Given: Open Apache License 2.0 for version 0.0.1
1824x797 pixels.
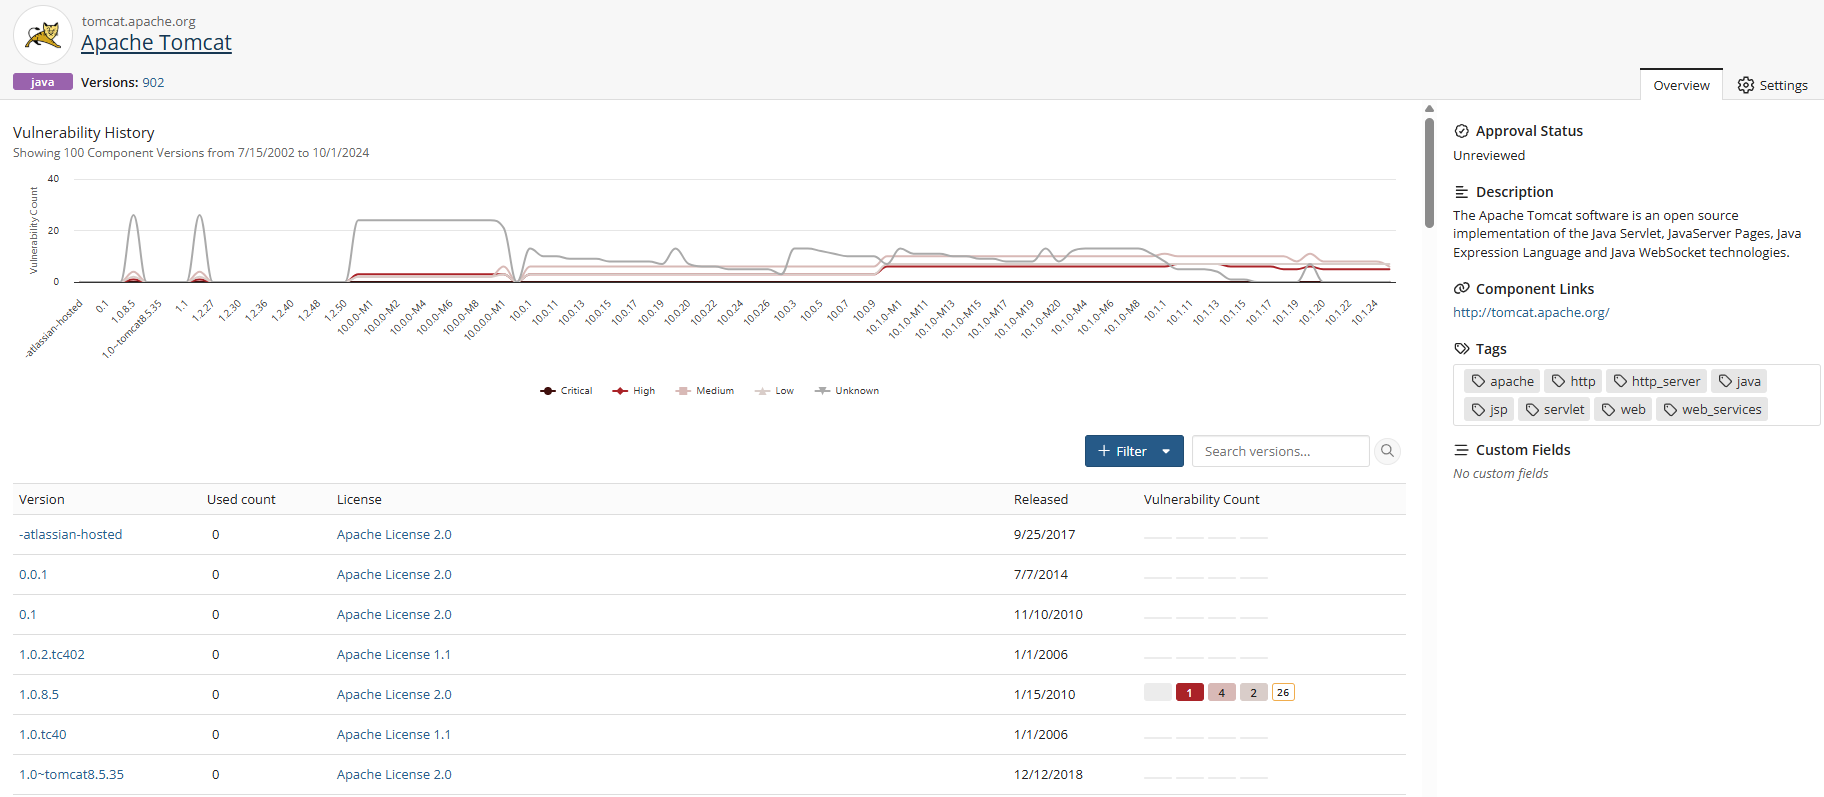Looking at the screenshot, I should tap(394, 574).
